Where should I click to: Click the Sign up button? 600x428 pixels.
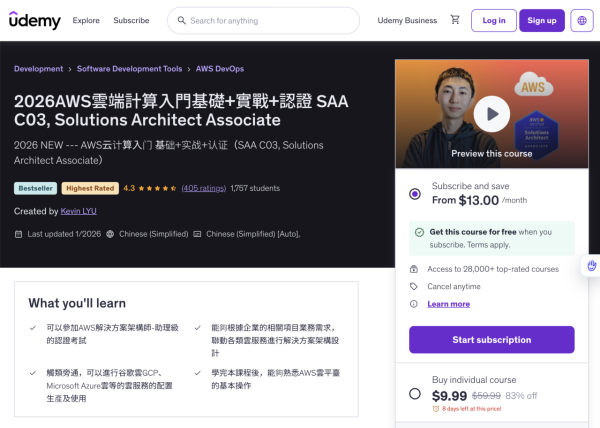pos(542,20)
